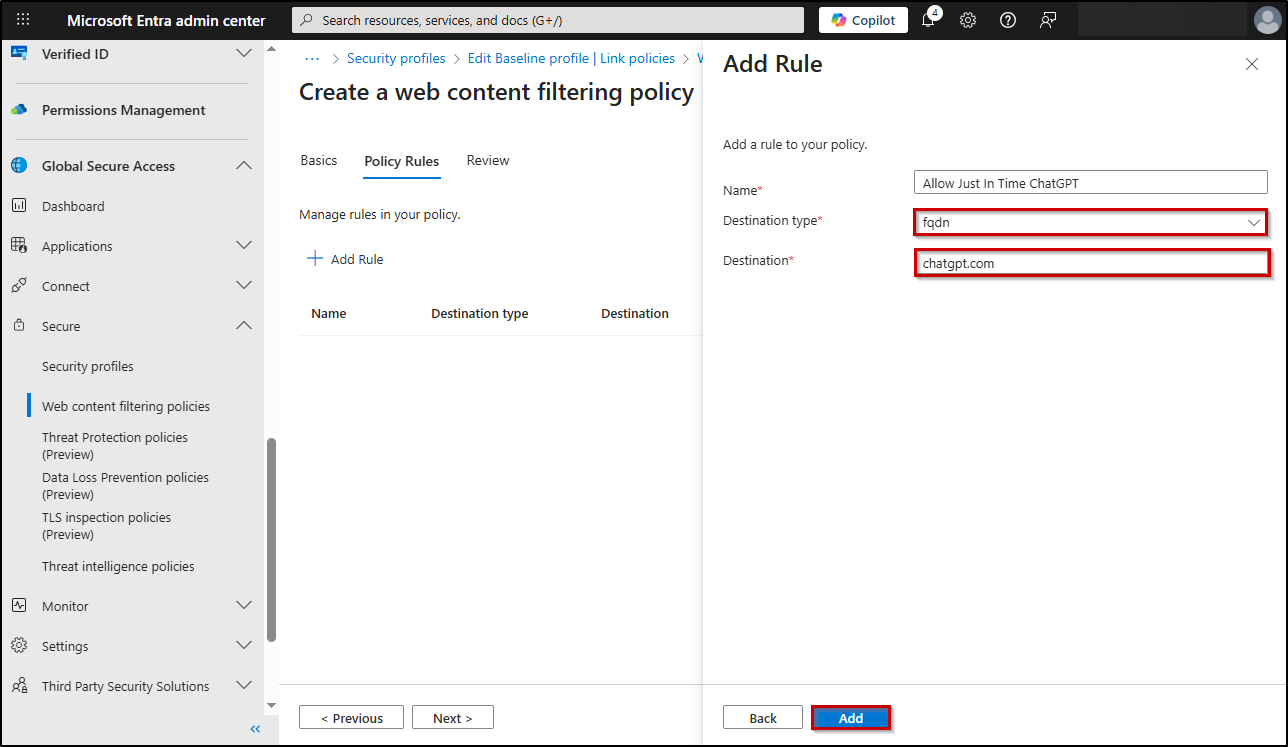Open the Destination type dropdown
The height and width of the screenshot is (747, 1288).
point(1090,222)
